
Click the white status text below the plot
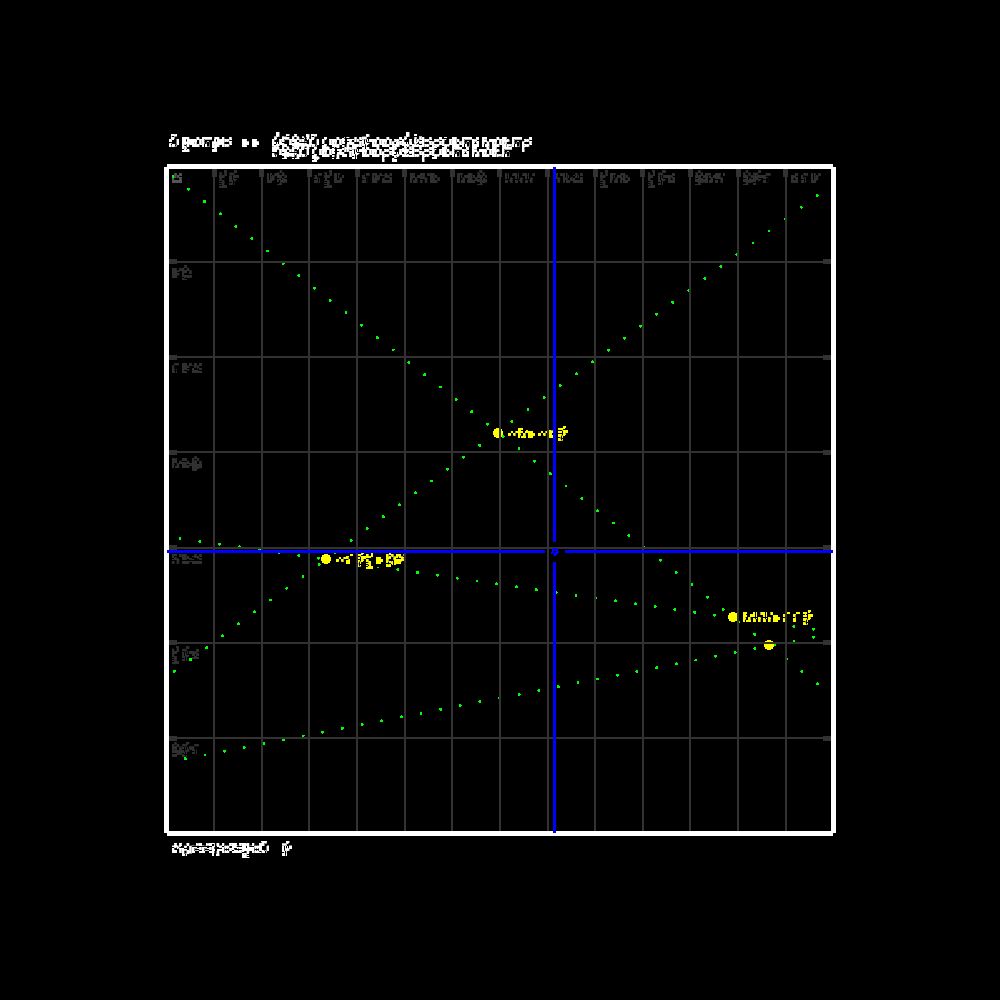[x=231, y=849]
